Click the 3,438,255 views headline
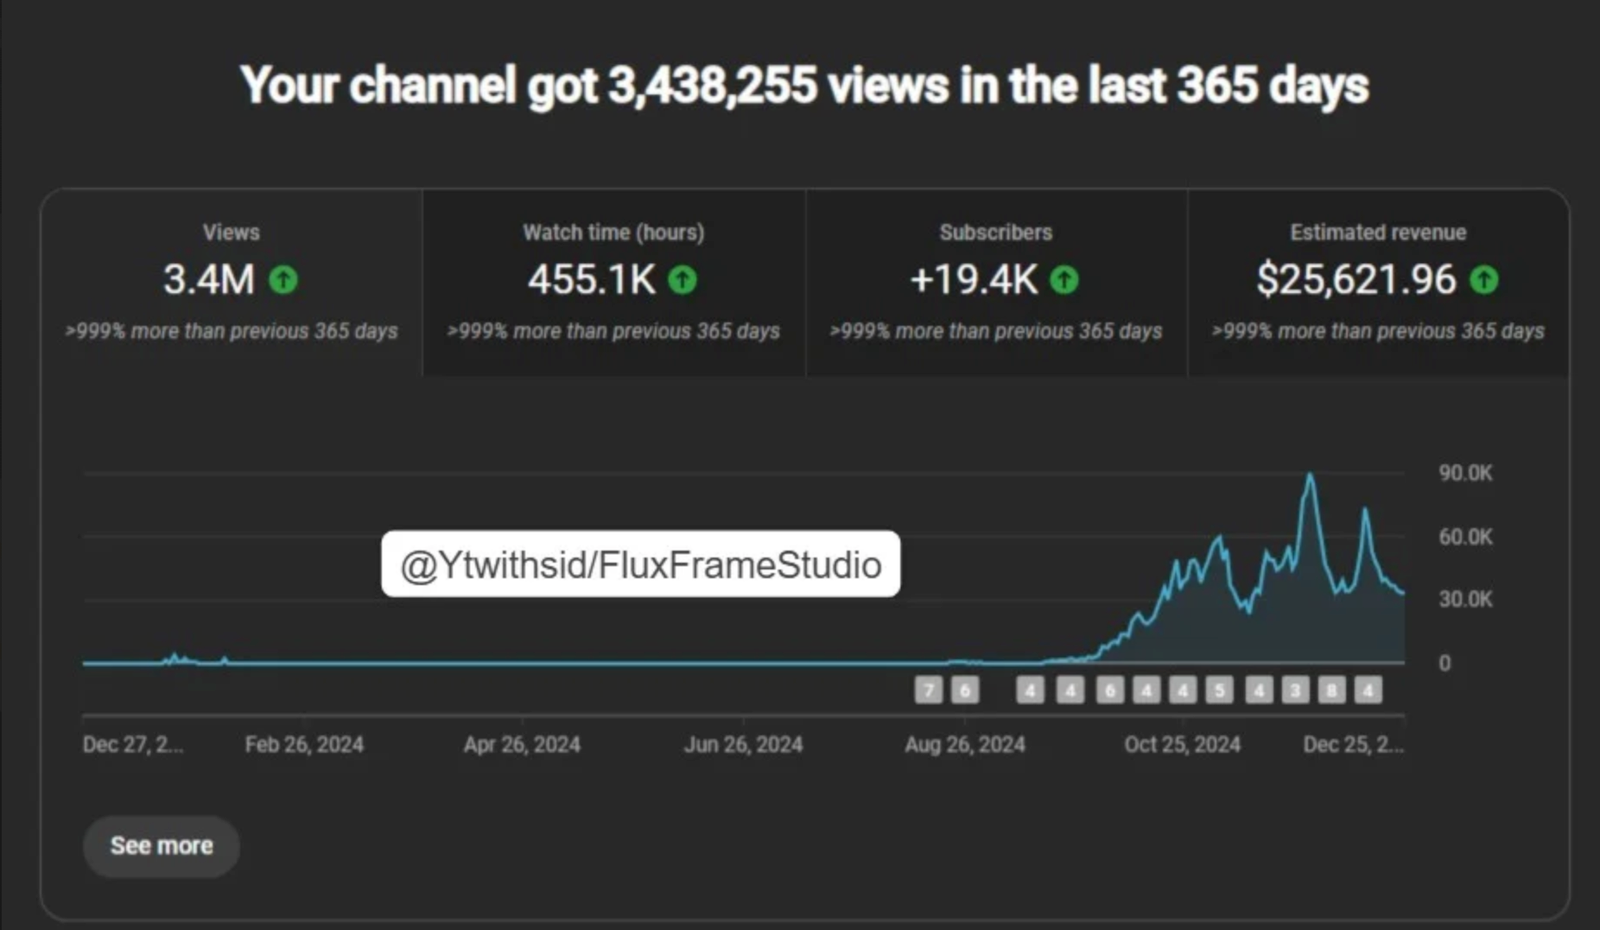The width and height of the screenshot is (1600, 930). point(800,86)
